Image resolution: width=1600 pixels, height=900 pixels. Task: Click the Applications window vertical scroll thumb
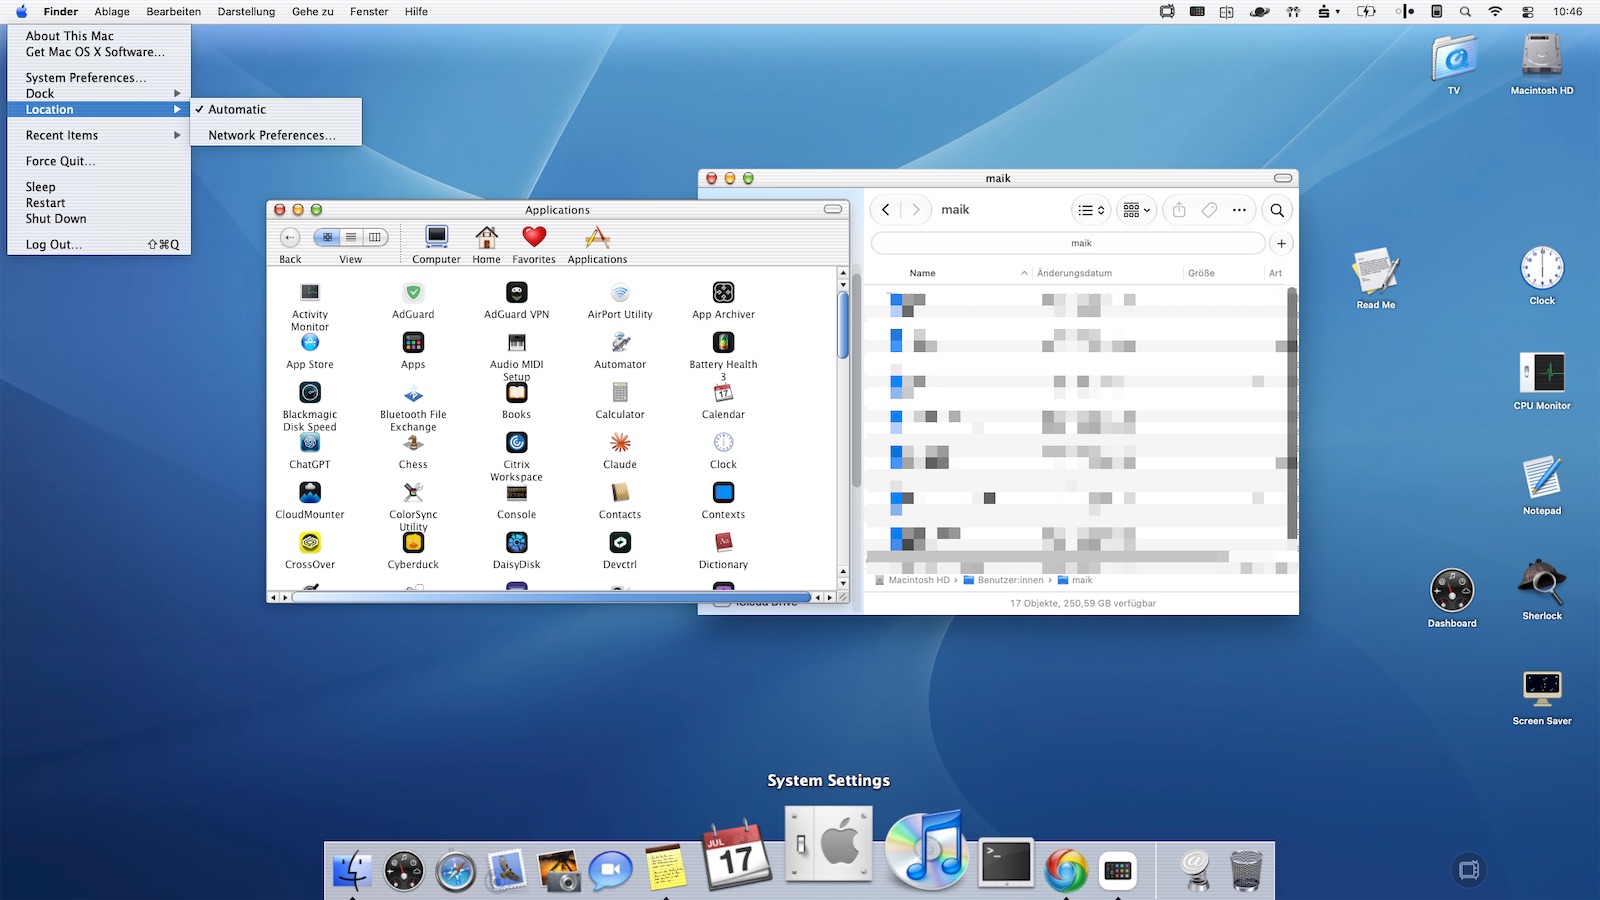pyautogui.click(x=843, y=323)
